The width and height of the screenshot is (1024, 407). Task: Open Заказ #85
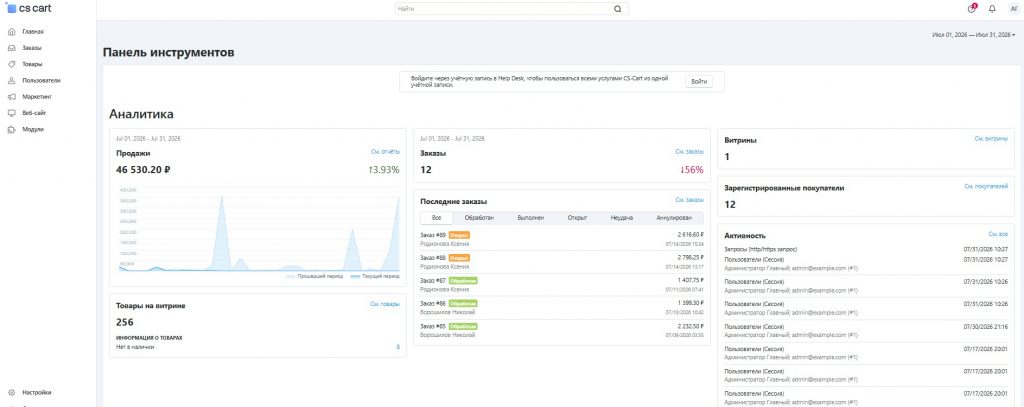433,326
